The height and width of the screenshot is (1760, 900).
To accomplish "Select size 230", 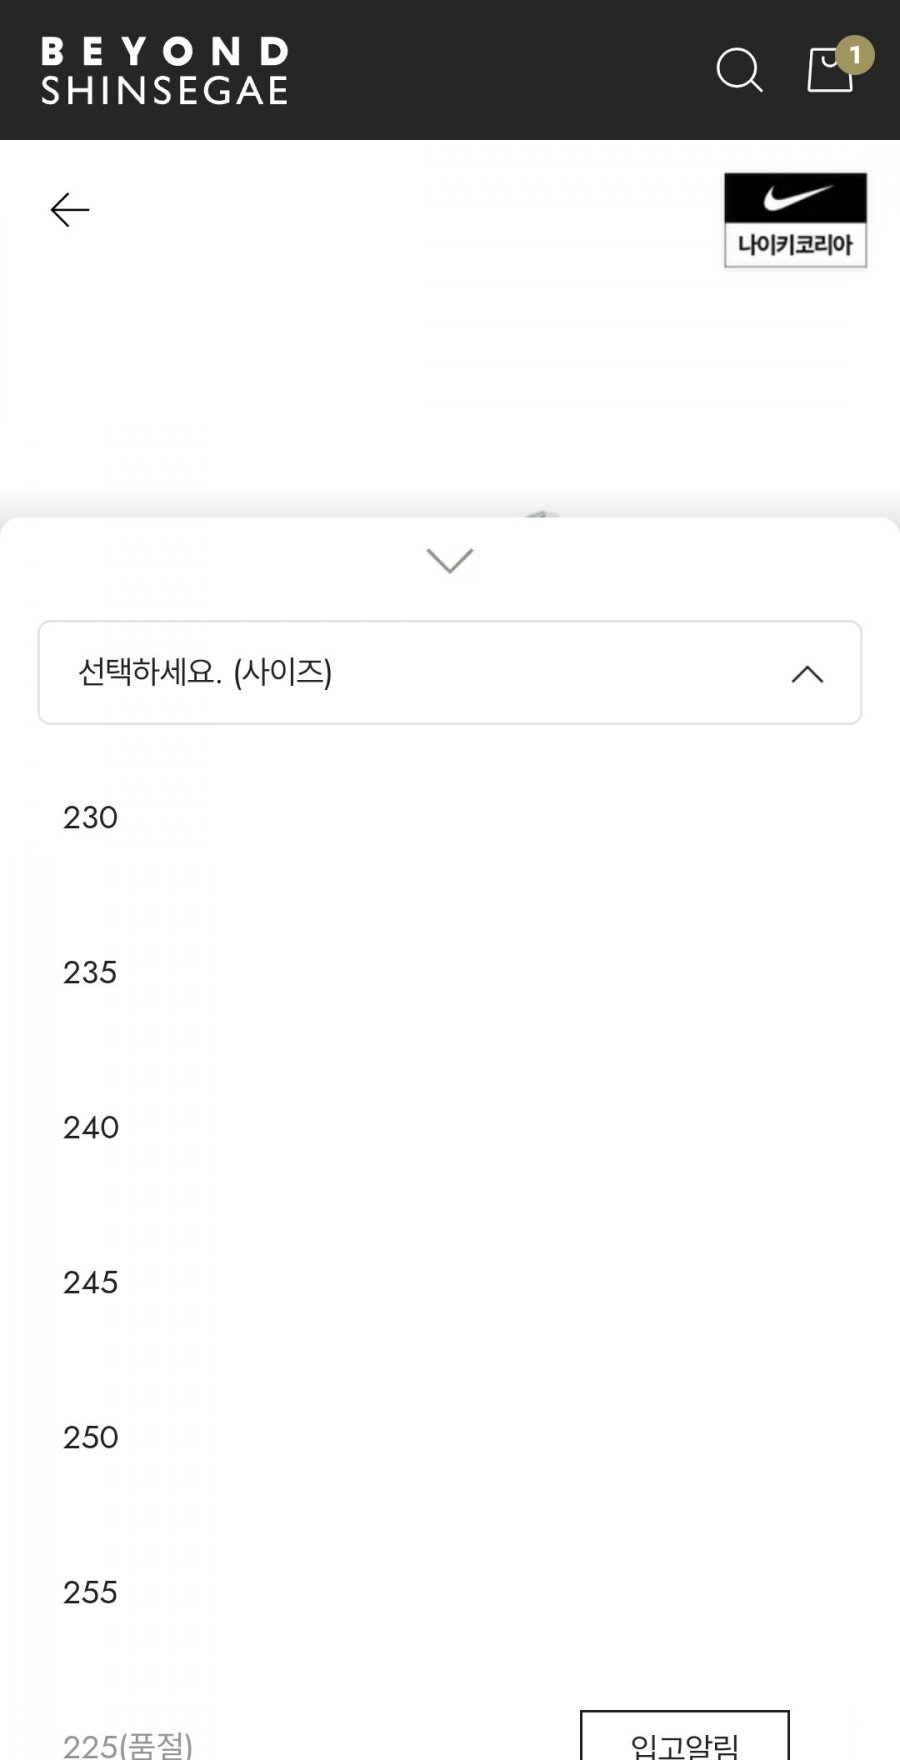I will point(91,818).
